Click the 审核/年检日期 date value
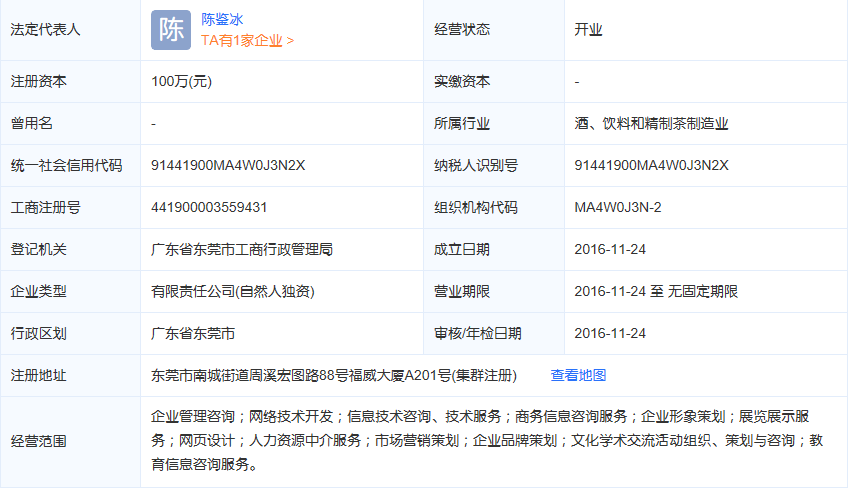The height and width of the screenshot is (488, 850). pos(610,333)
